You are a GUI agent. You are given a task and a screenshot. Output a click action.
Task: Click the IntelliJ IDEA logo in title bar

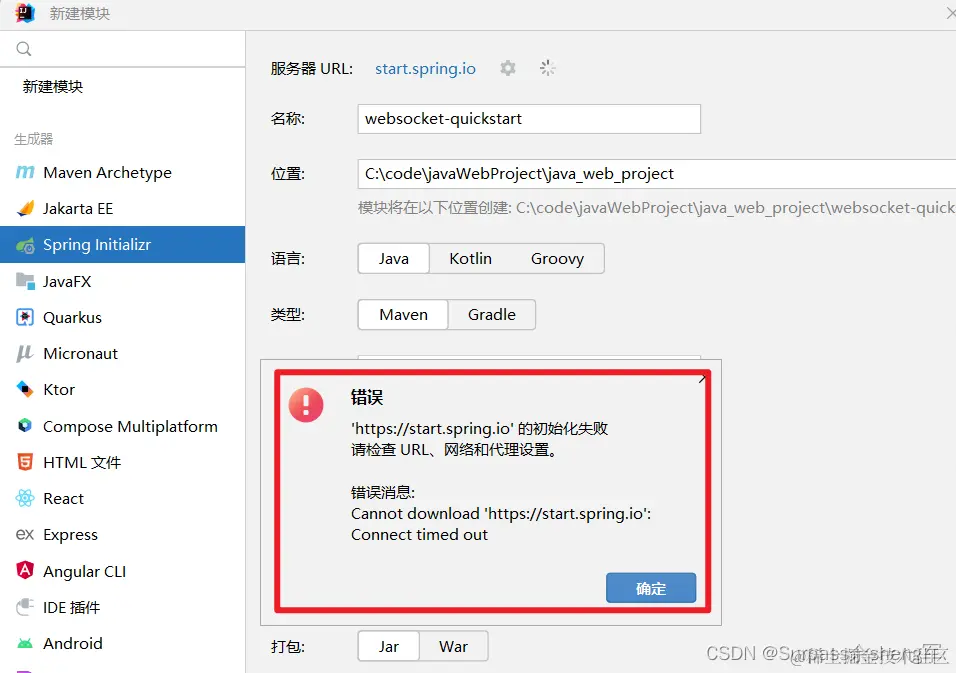click(x=25, y=13)
